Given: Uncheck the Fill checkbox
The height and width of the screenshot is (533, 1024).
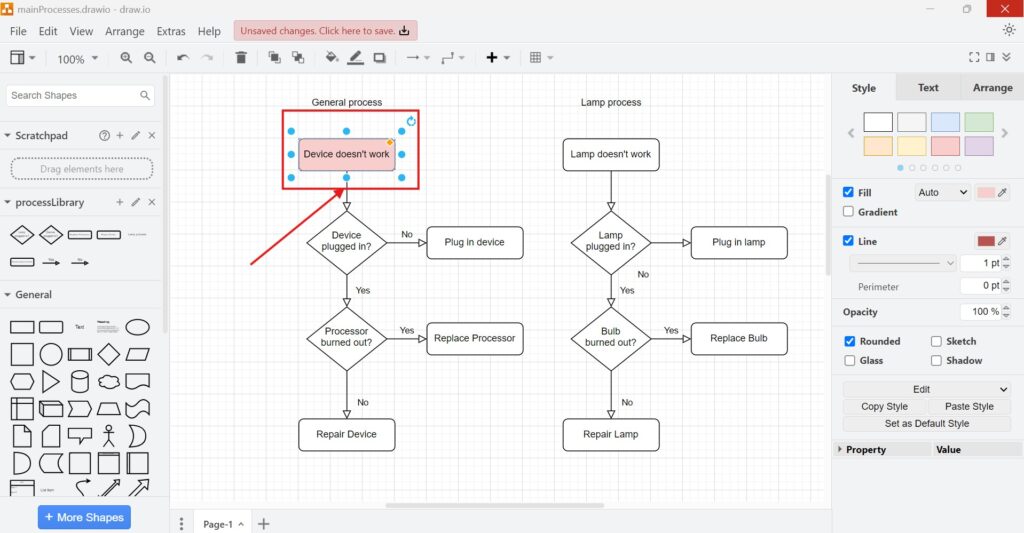Looking at the screenshot, I should click(849, 192).
